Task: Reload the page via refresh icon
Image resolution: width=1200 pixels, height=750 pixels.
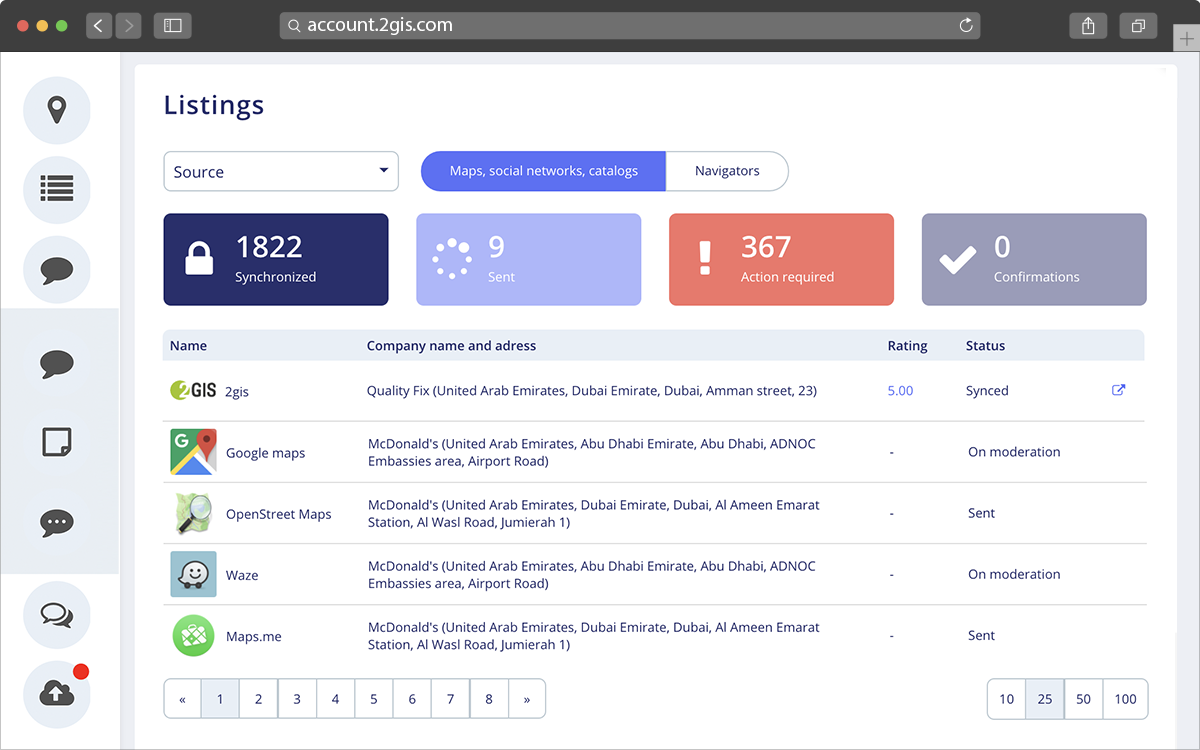Action: (x=966, y=26)
